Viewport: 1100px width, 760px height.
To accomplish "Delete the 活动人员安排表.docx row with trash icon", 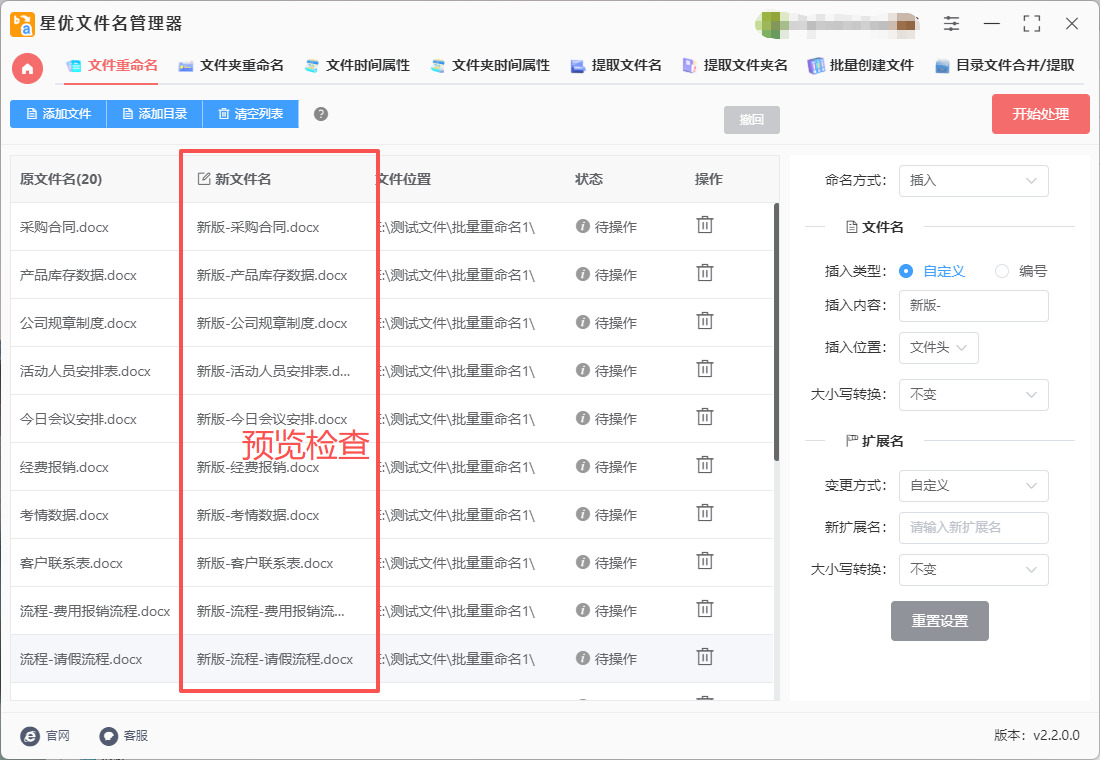I will pyautogui.click(x=704, y=369).
